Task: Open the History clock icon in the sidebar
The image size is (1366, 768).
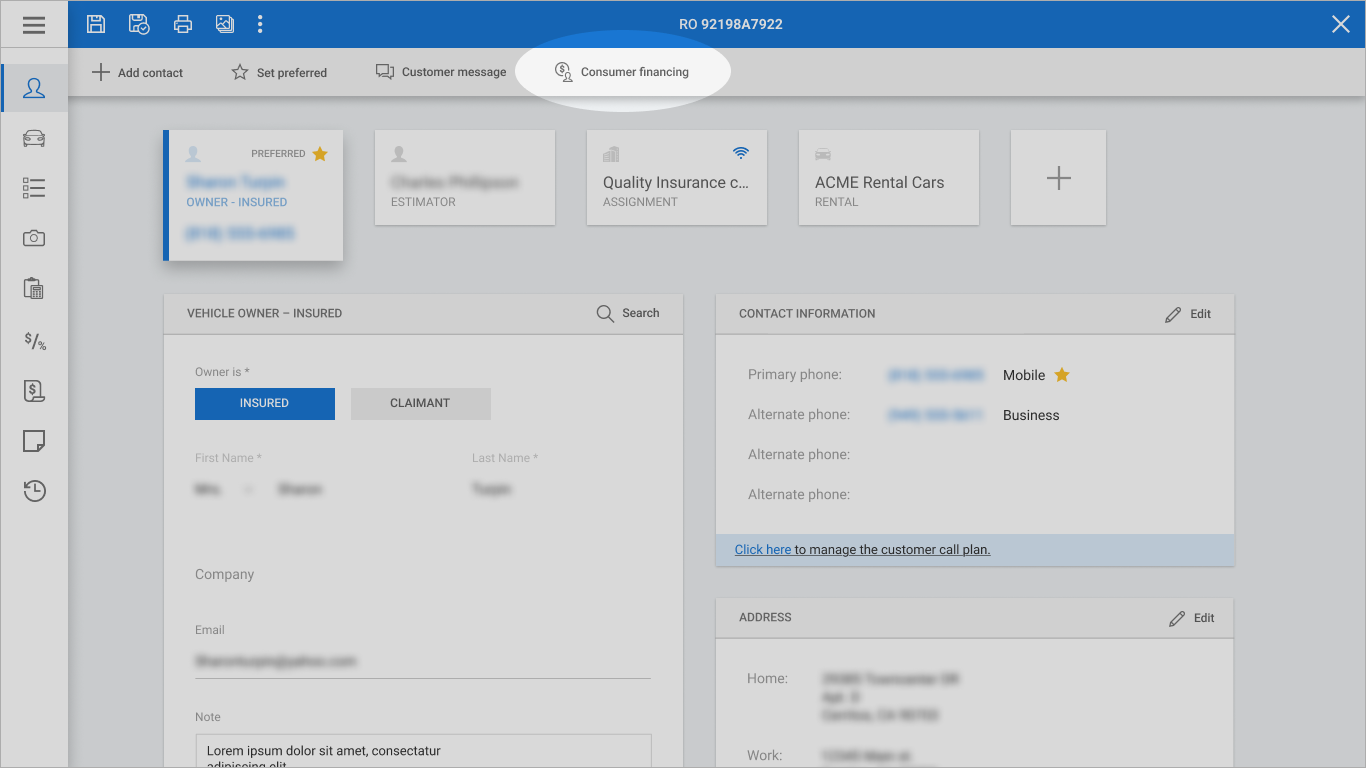Action: point(34,491)
